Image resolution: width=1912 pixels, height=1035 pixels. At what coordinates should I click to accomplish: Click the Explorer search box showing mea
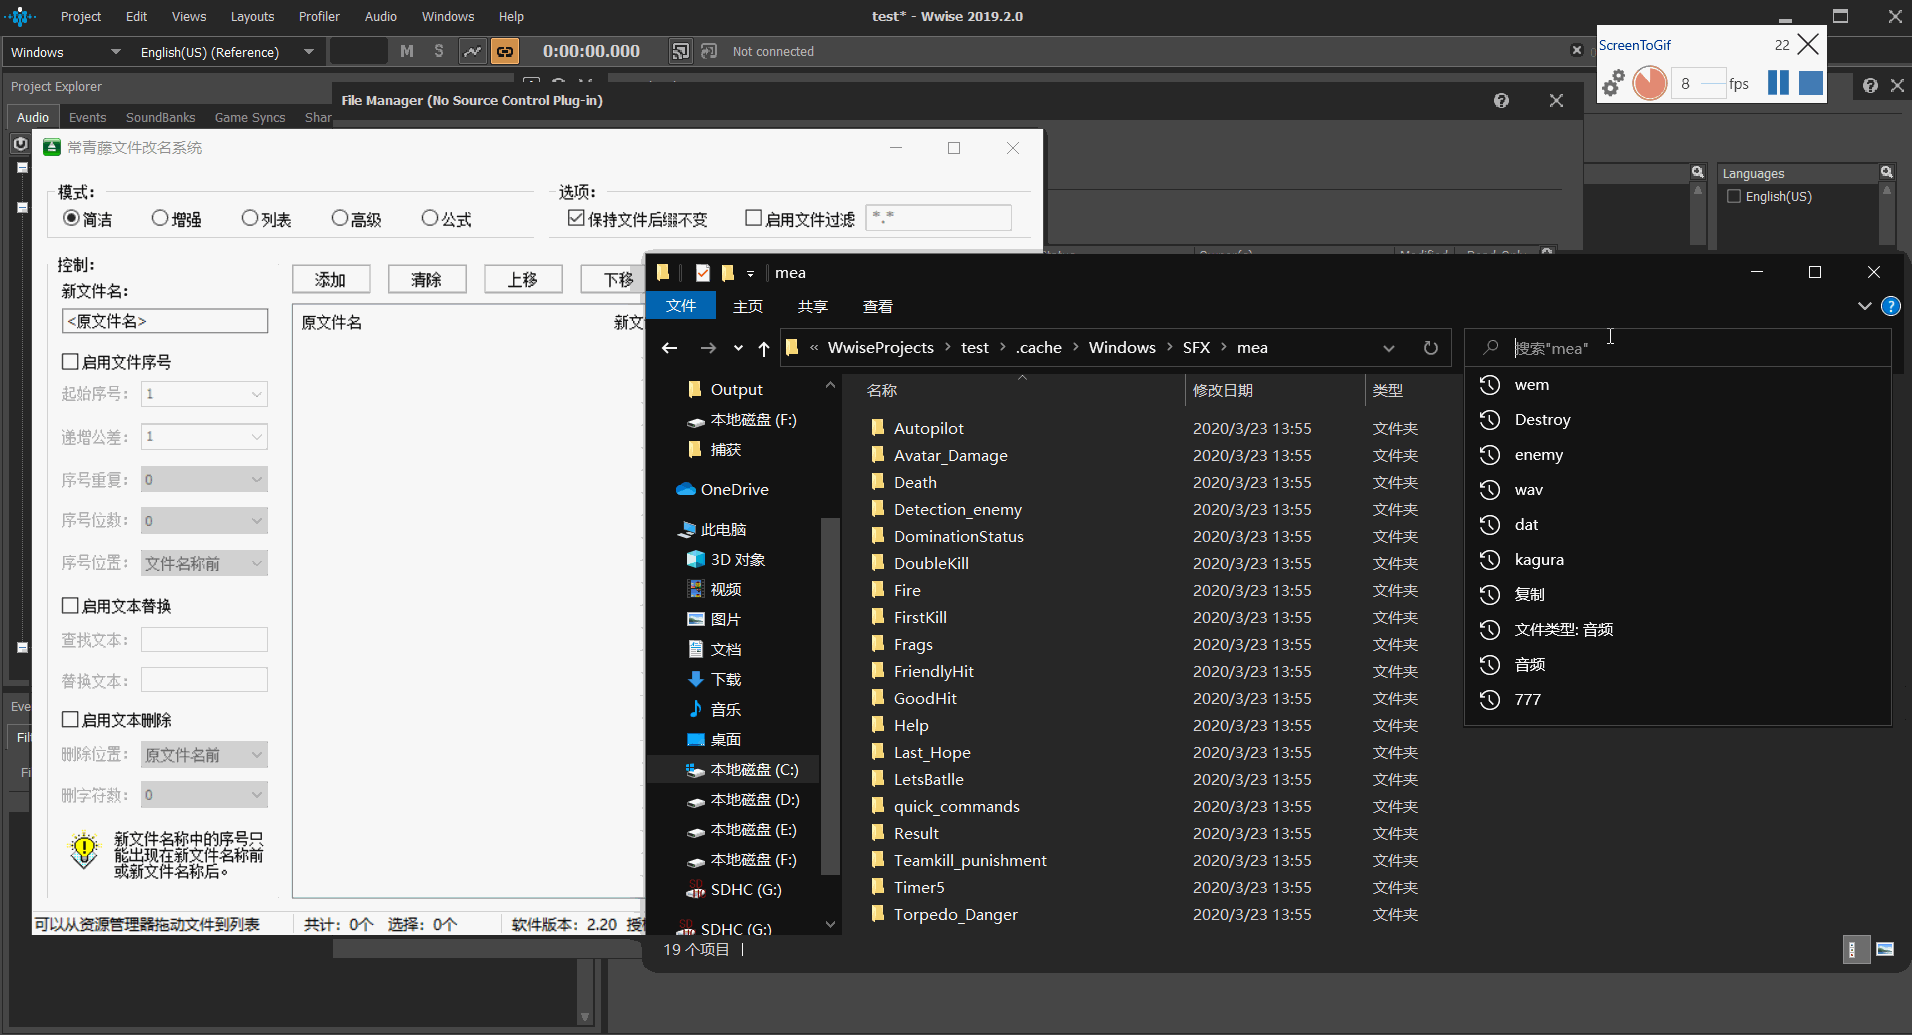(x=1650, y=348)
